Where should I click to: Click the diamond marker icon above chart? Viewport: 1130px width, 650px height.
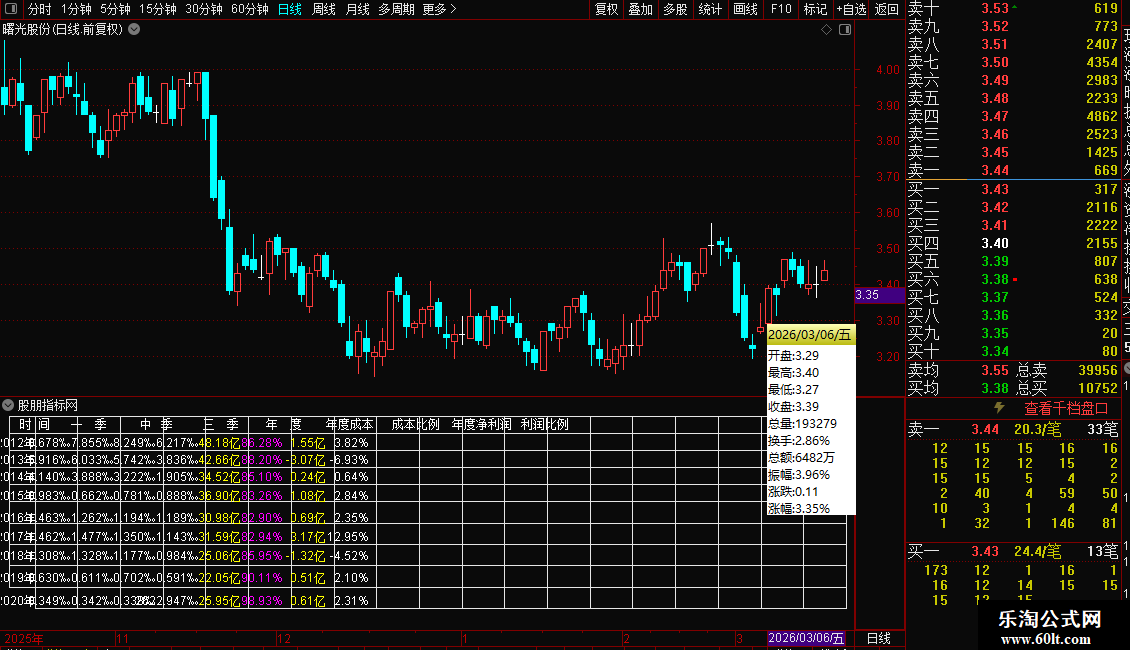(827, 30)
